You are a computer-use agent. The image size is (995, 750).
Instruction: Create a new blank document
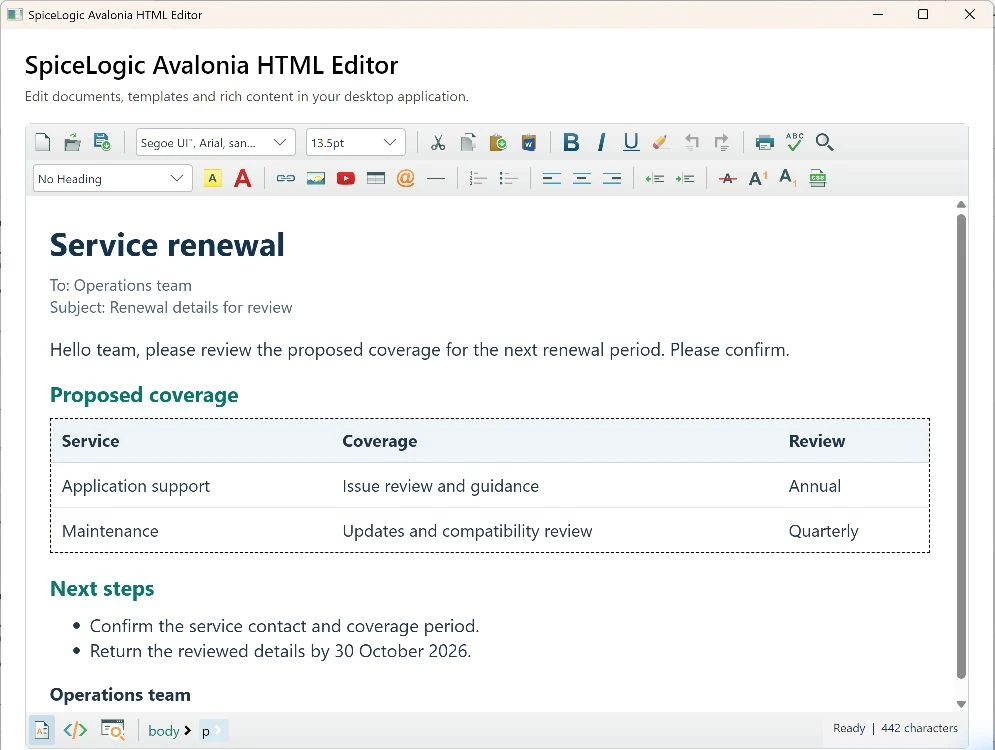pyautogui.click(x=43, y=142)
